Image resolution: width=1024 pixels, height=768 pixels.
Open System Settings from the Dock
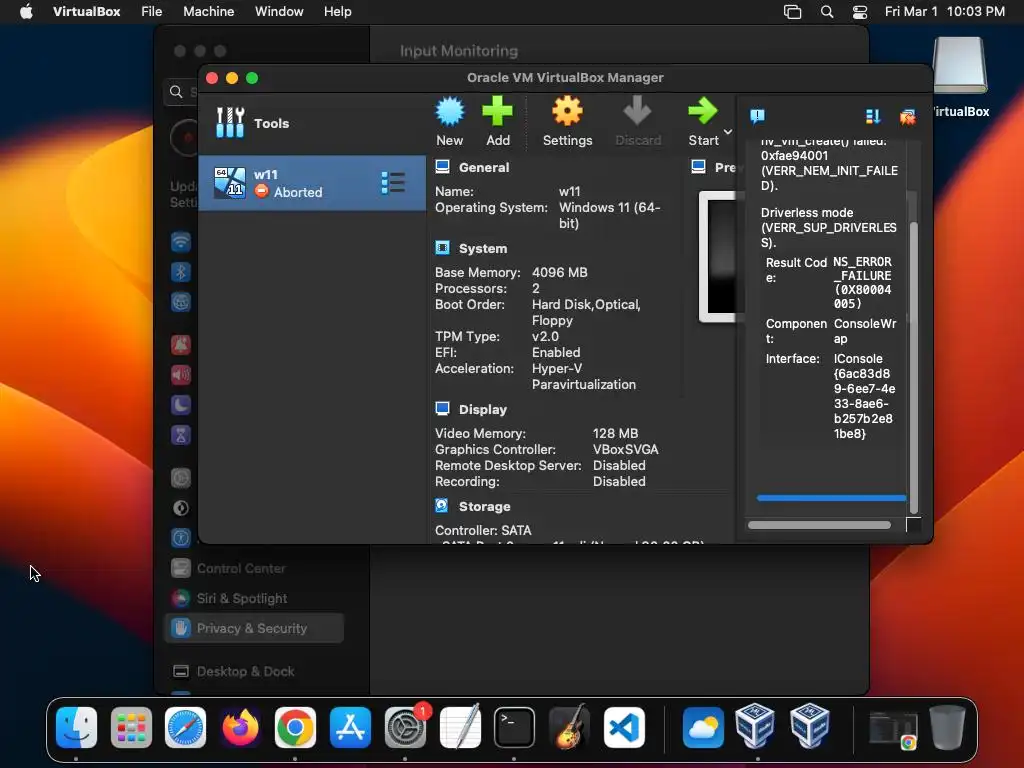[405, 727]
